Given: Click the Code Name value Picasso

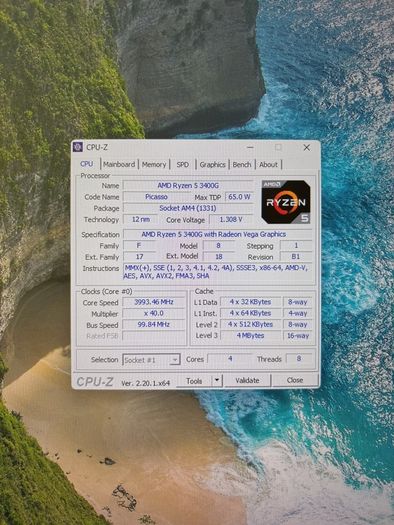Looking at the screenshot, I should click(156, 197).
